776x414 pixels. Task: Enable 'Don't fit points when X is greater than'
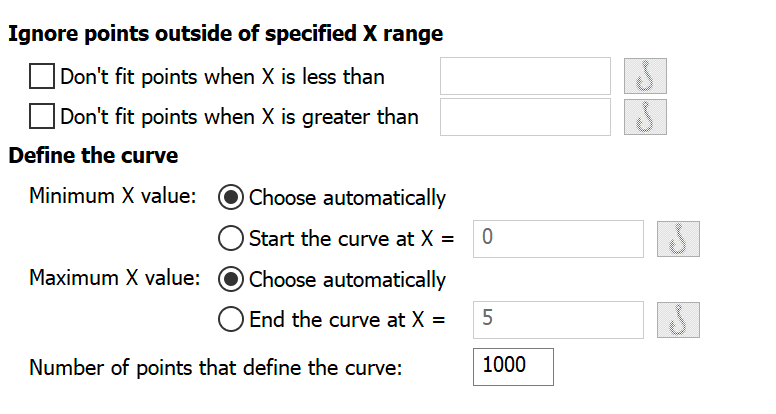[42, 117]
